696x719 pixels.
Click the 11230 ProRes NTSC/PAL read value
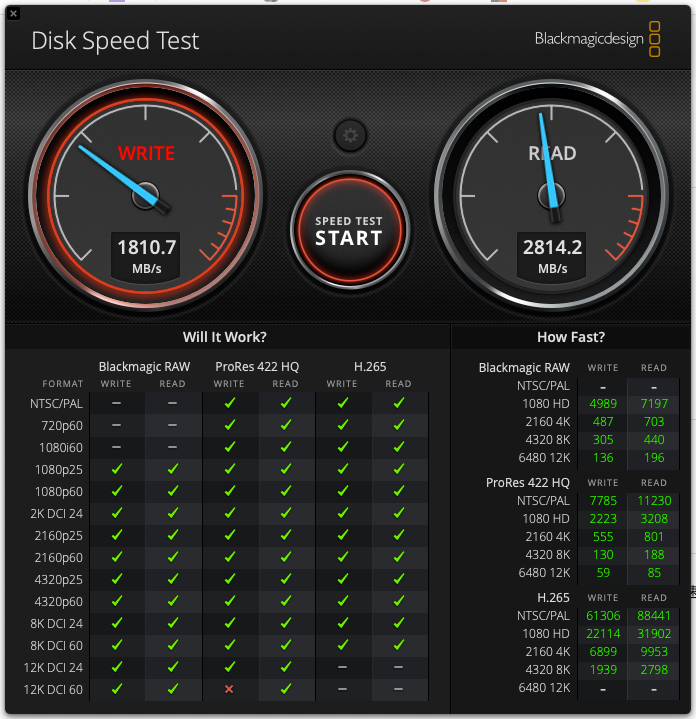(x=654, y=501)
